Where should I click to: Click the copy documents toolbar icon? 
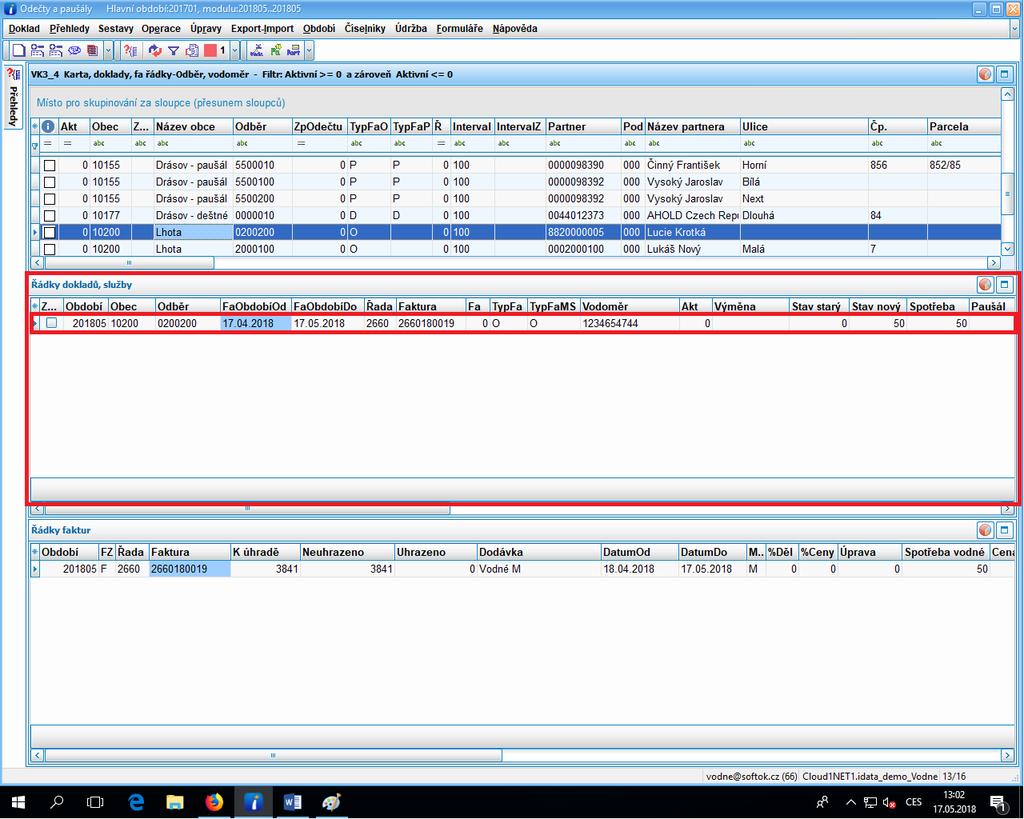click(192, 50)
